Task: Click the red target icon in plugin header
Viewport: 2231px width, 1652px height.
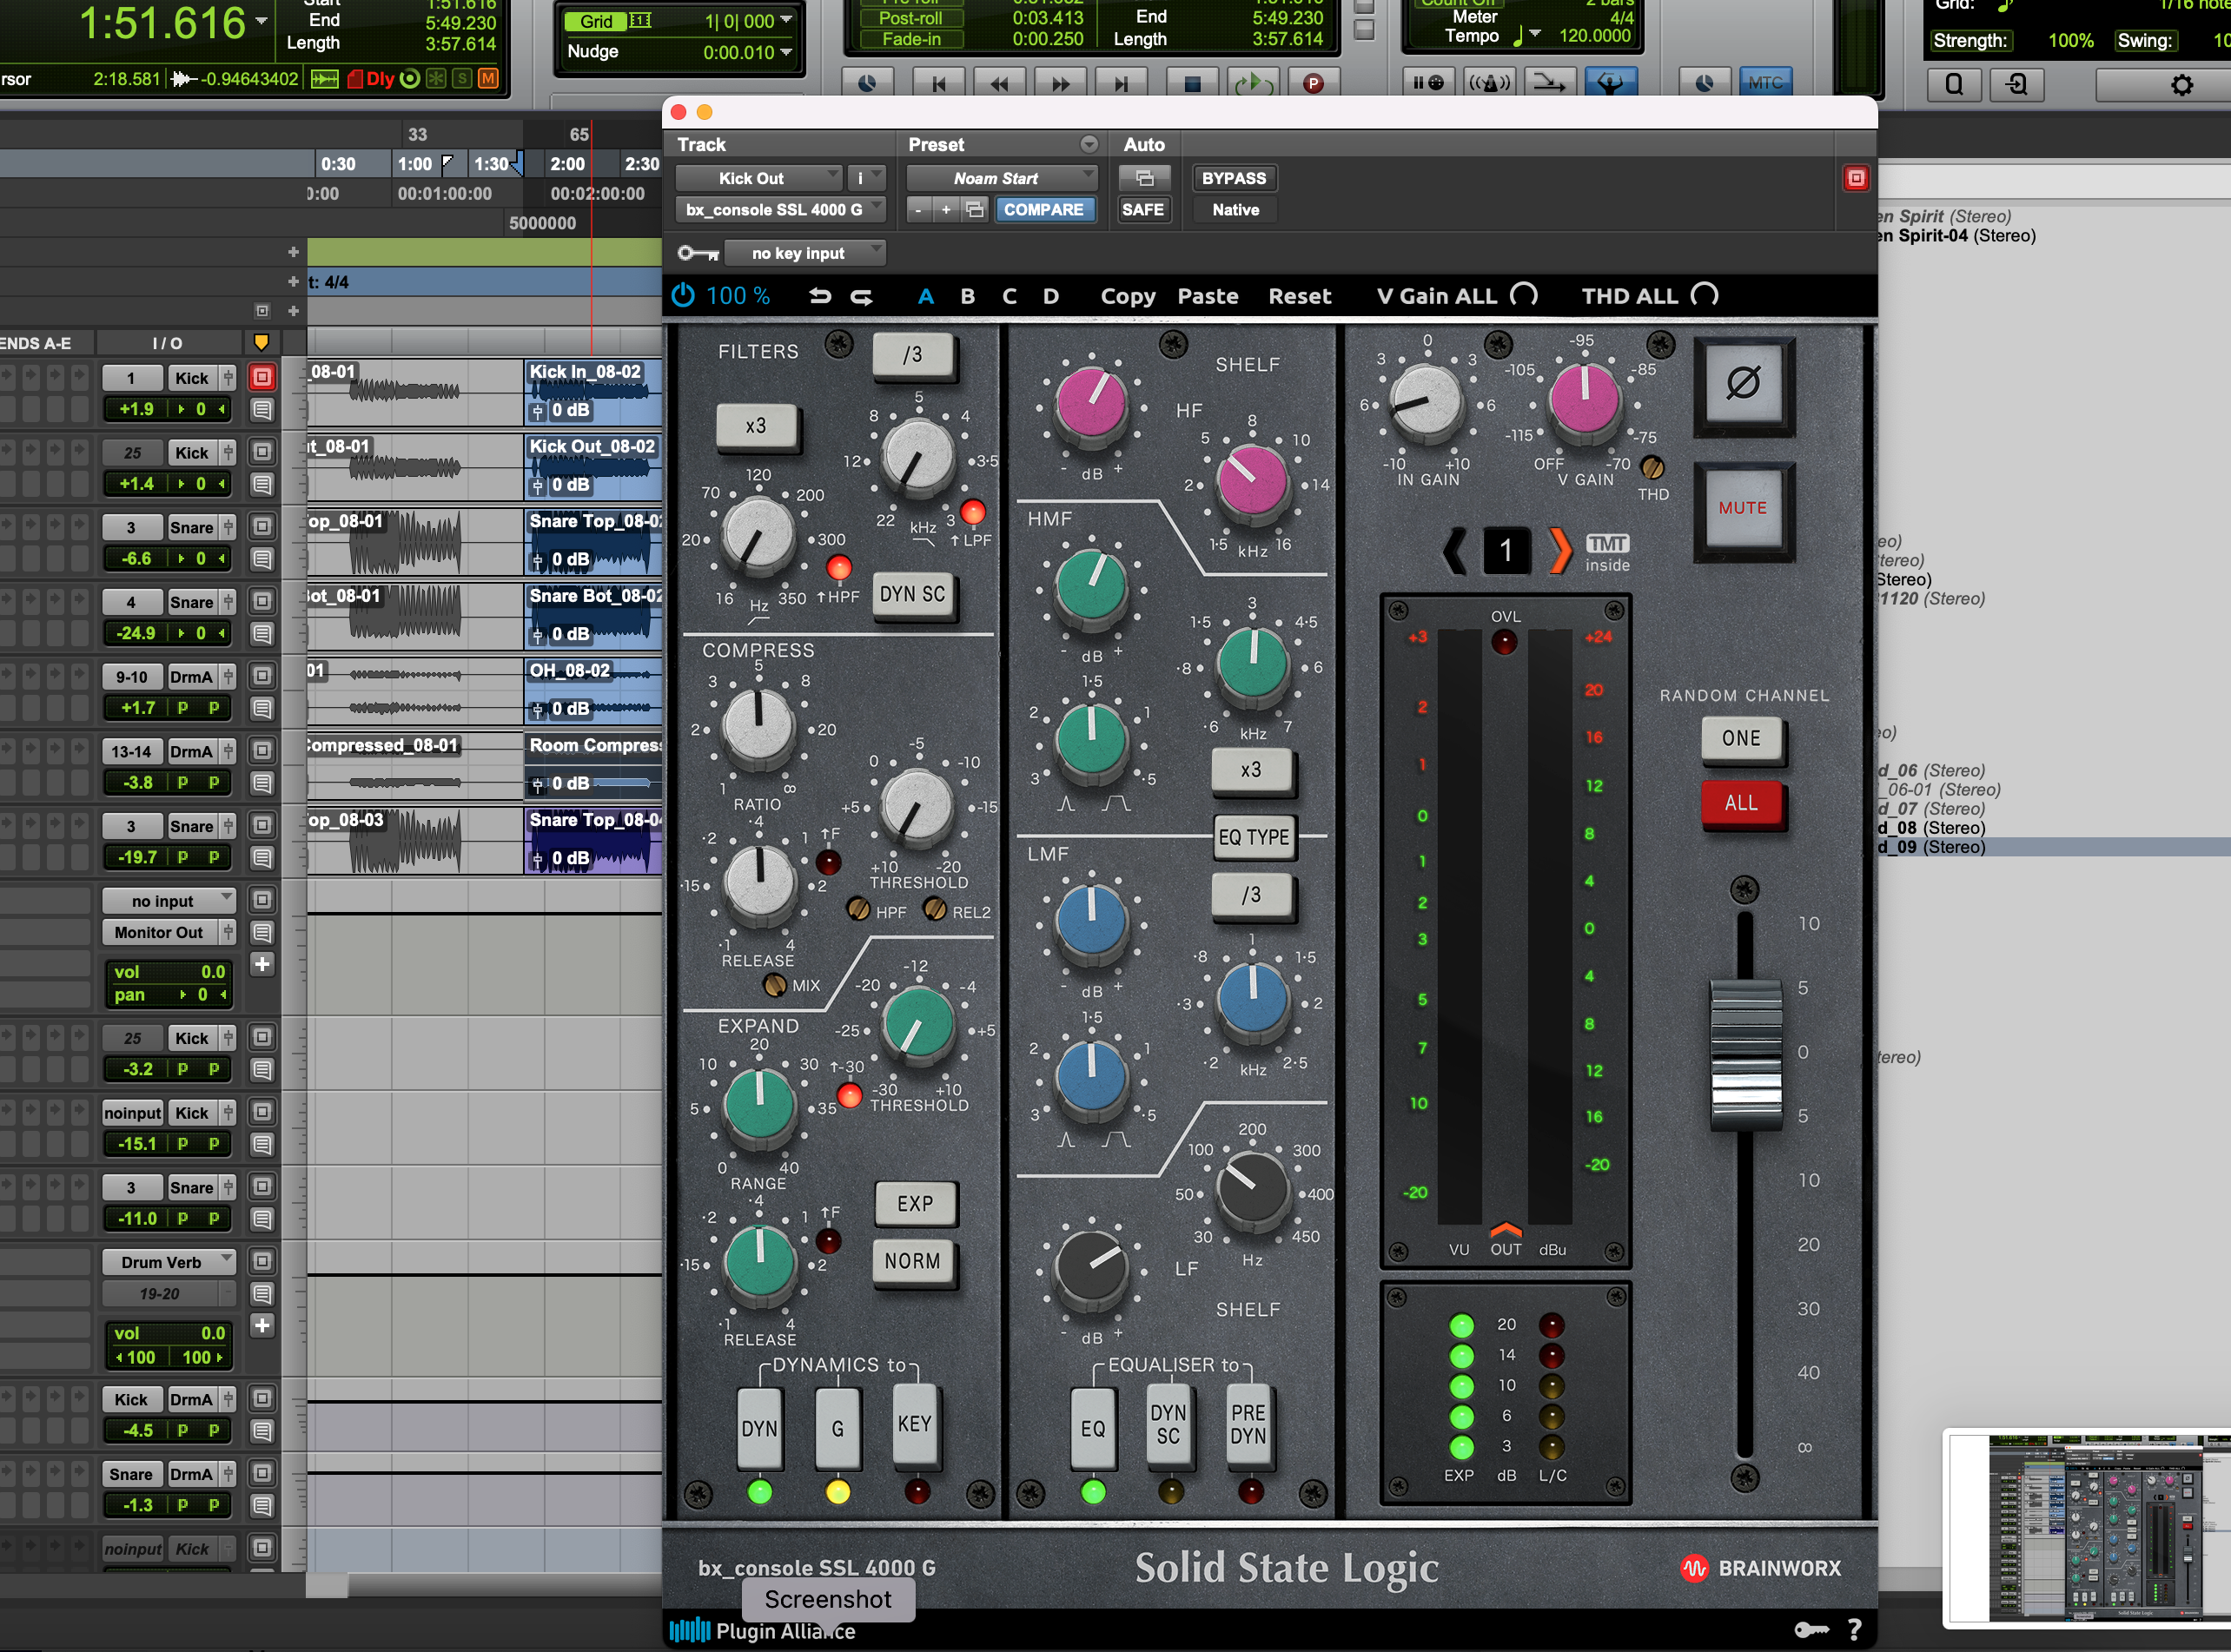Action: coord(1856,178)
